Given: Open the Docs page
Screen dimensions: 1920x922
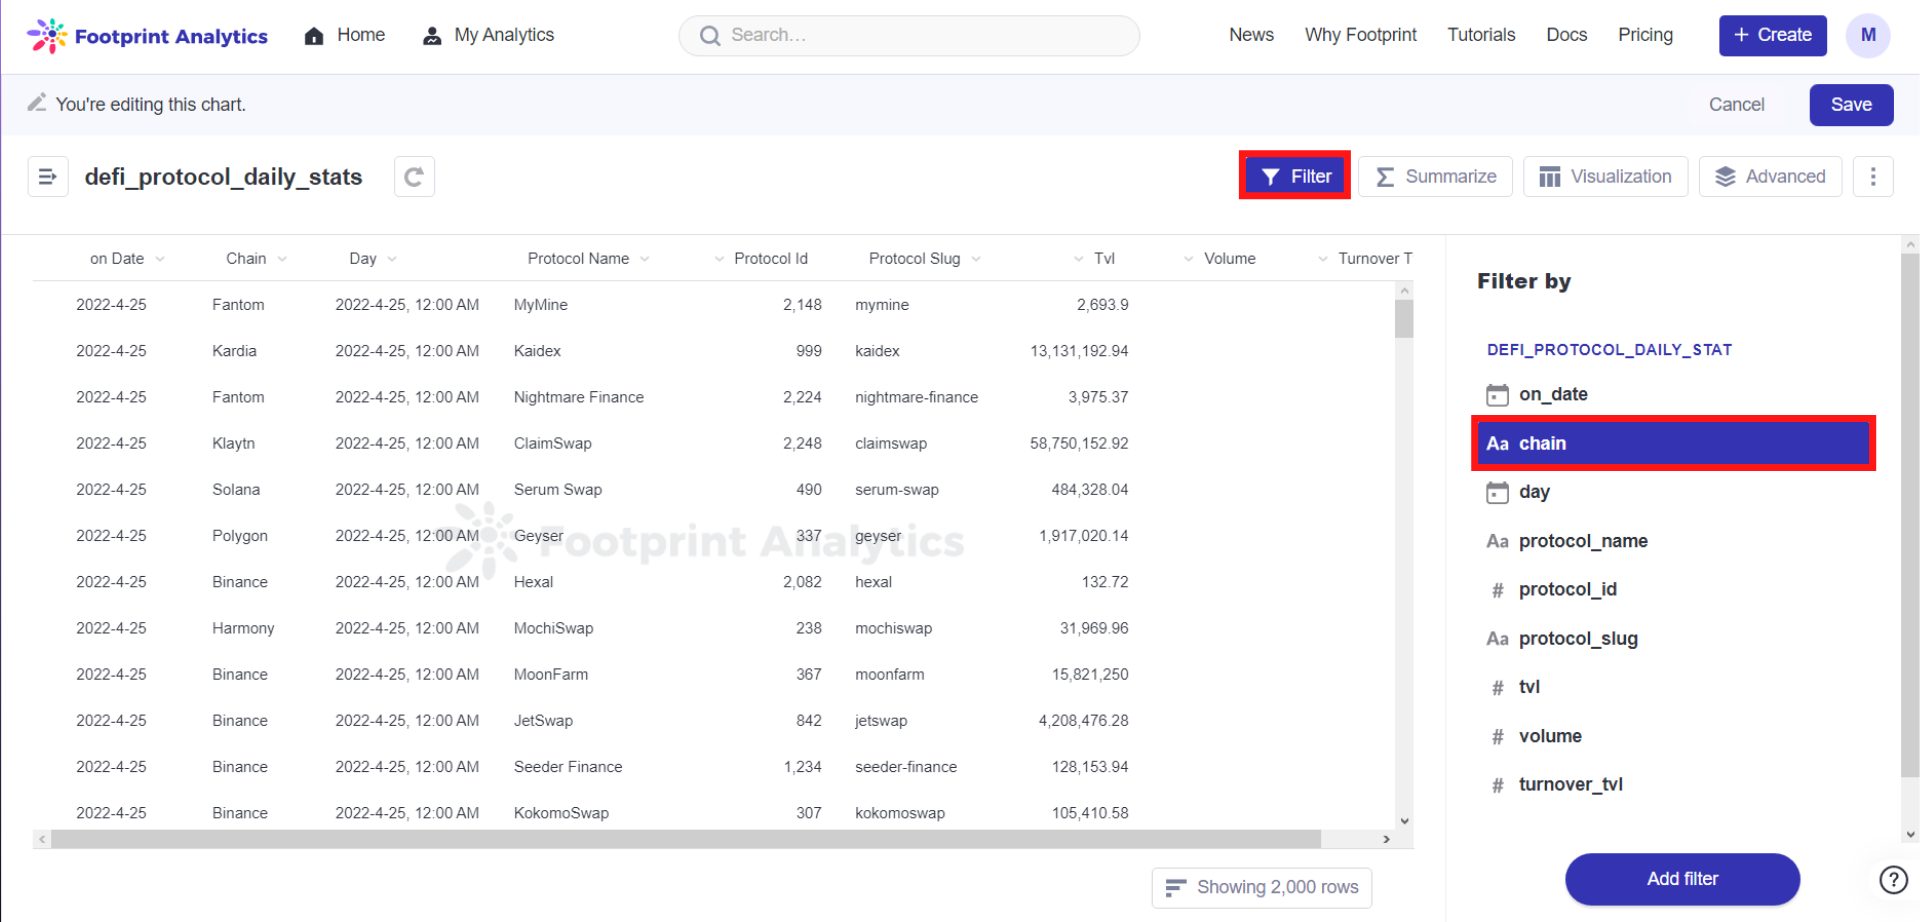Looking at the screenshot, I should click(x=1566, y=35).
